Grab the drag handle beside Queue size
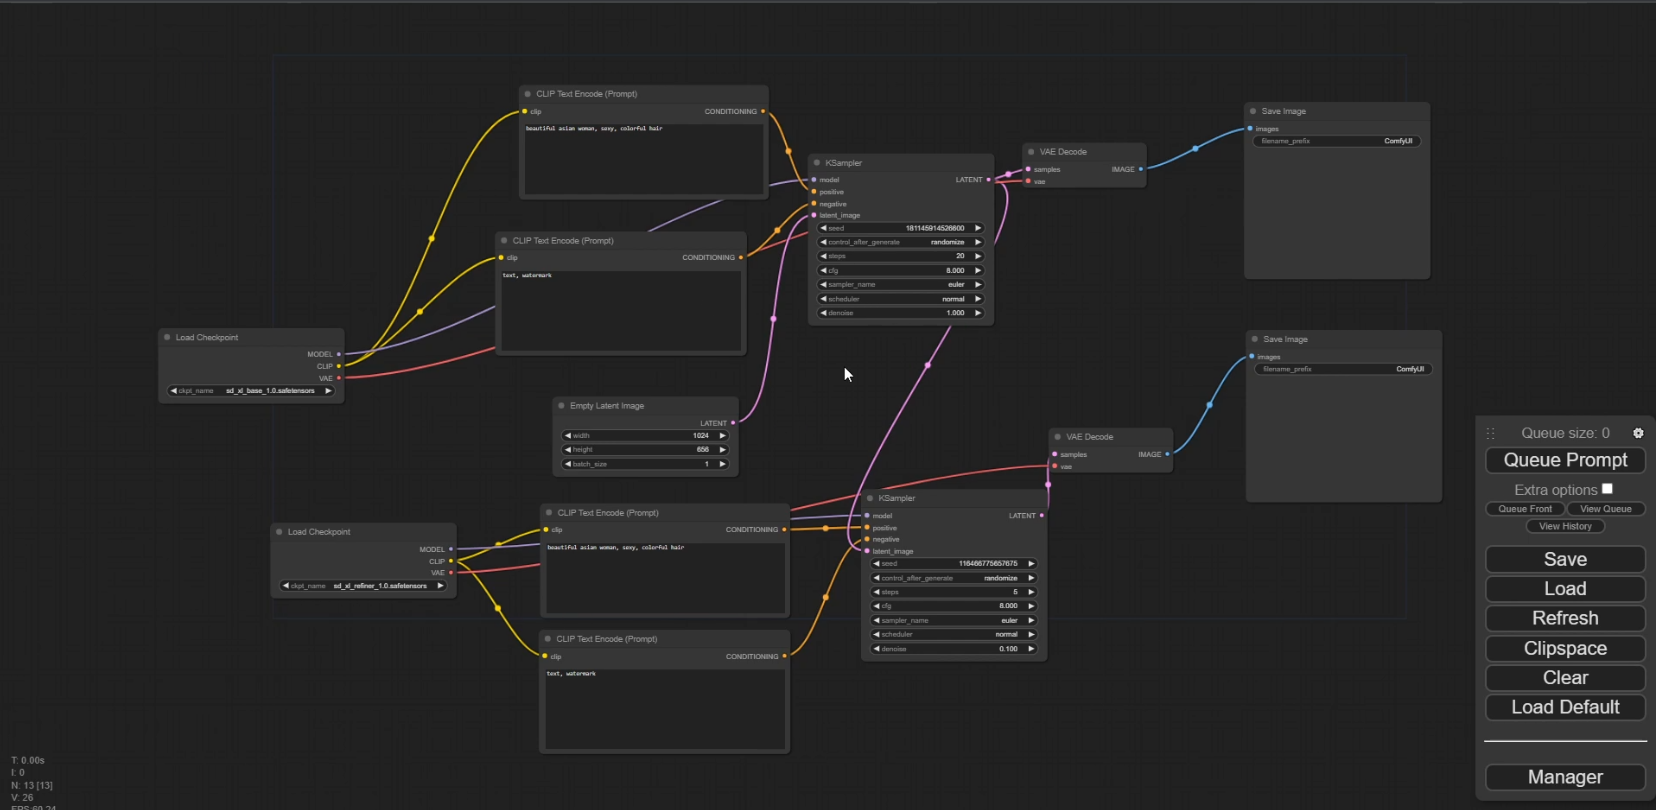1656x810 pixels. click(1490, 433)
